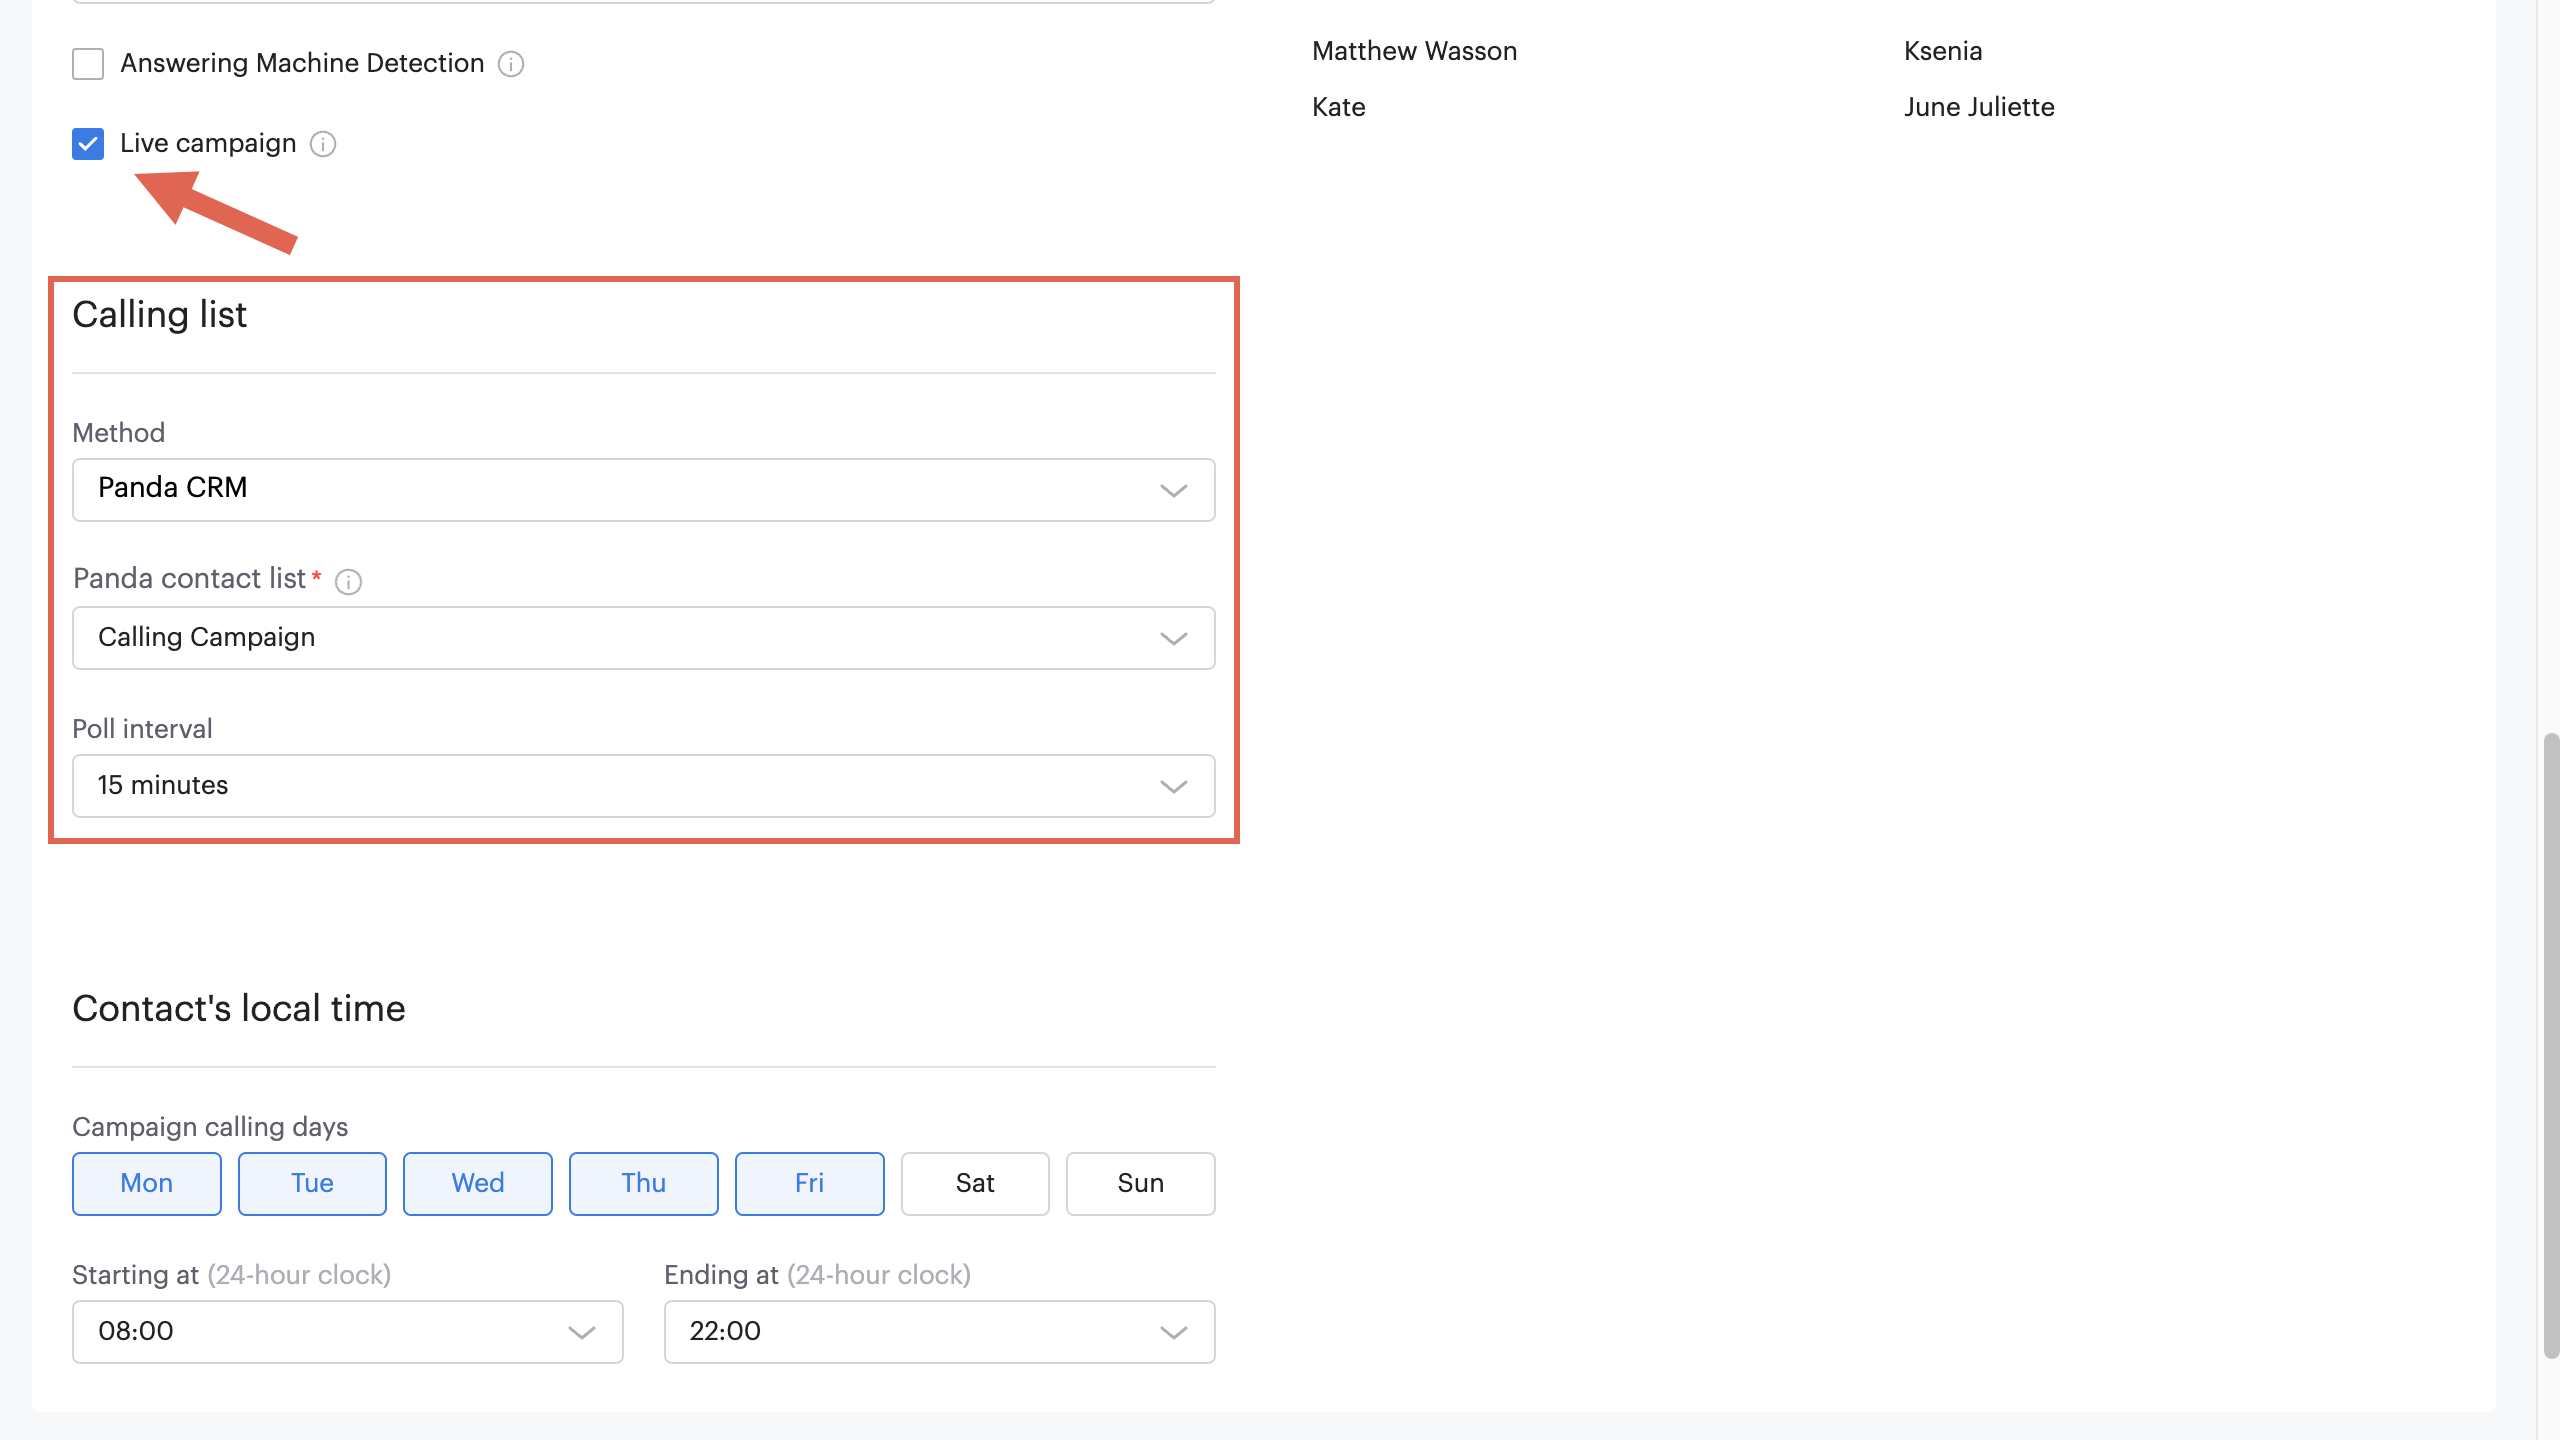Click the Friday campaign calling day
Image resolution: width=2560 pixels, height=1440 pixels.
point(809,1182)
